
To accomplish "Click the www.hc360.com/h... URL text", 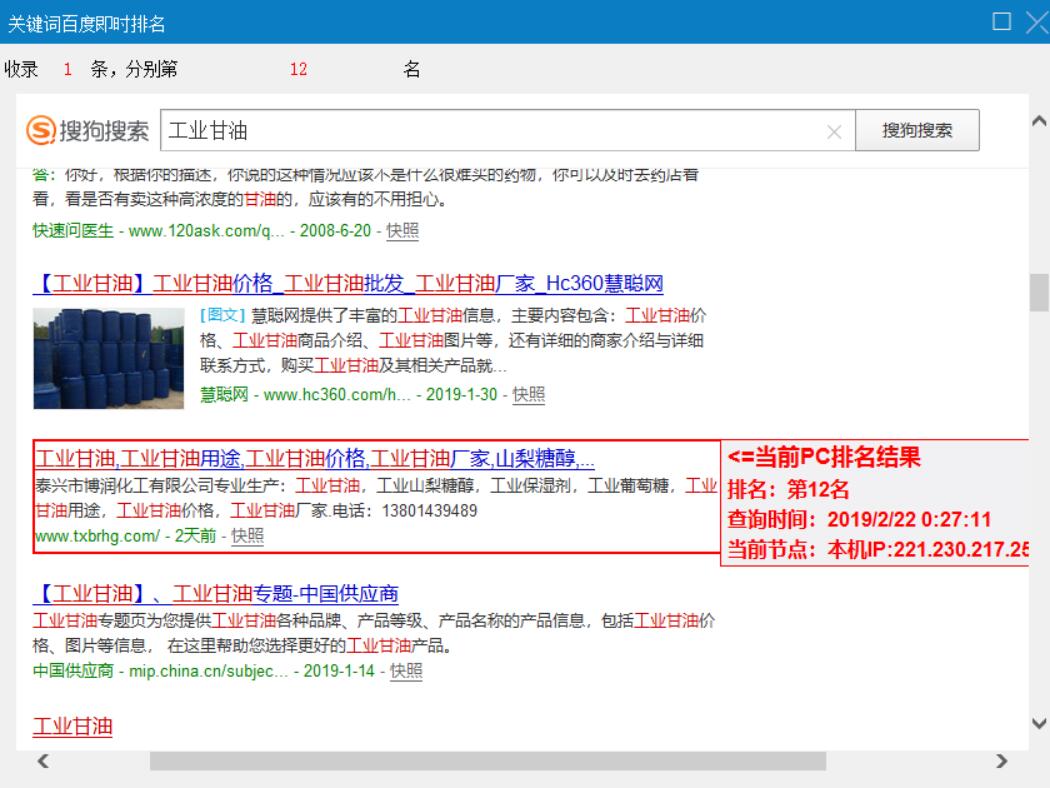I will point(337,394).
